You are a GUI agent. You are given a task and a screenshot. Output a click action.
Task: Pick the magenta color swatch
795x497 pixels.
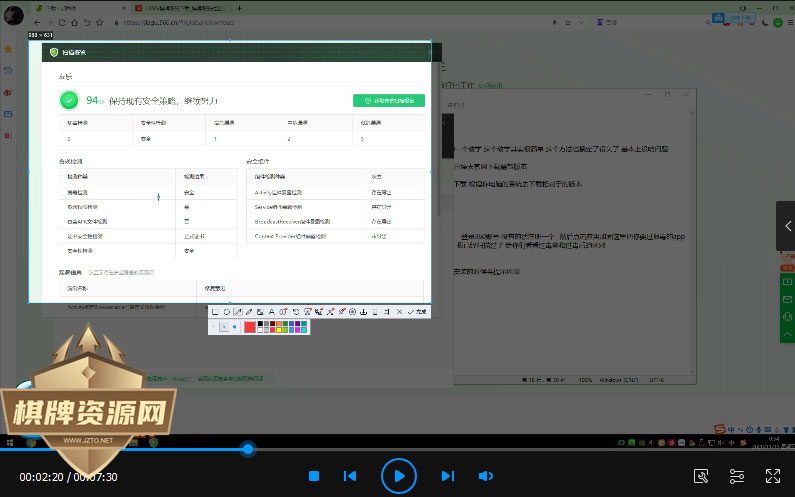298,330
